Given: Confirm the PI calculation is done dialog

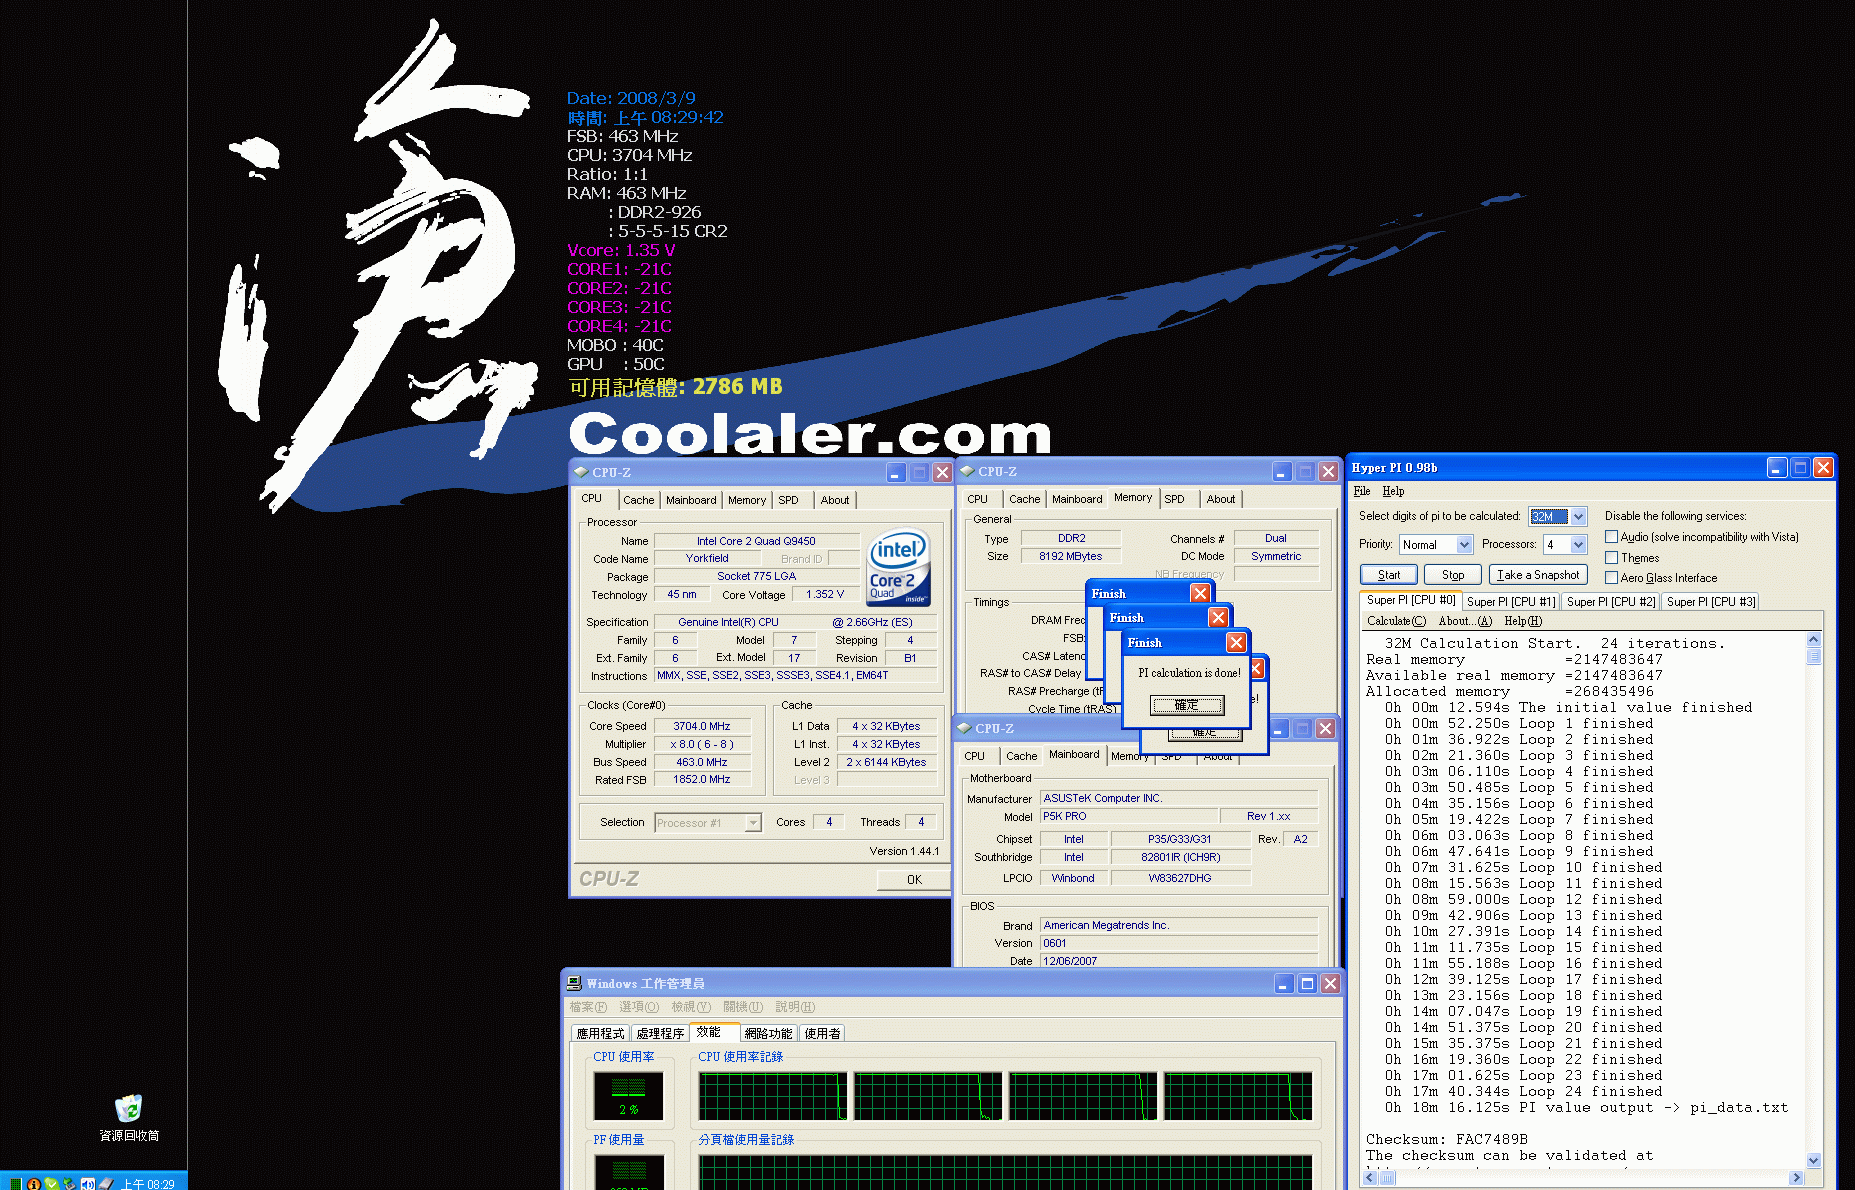Looking at the screenshot, I should tap(1186, 705).
